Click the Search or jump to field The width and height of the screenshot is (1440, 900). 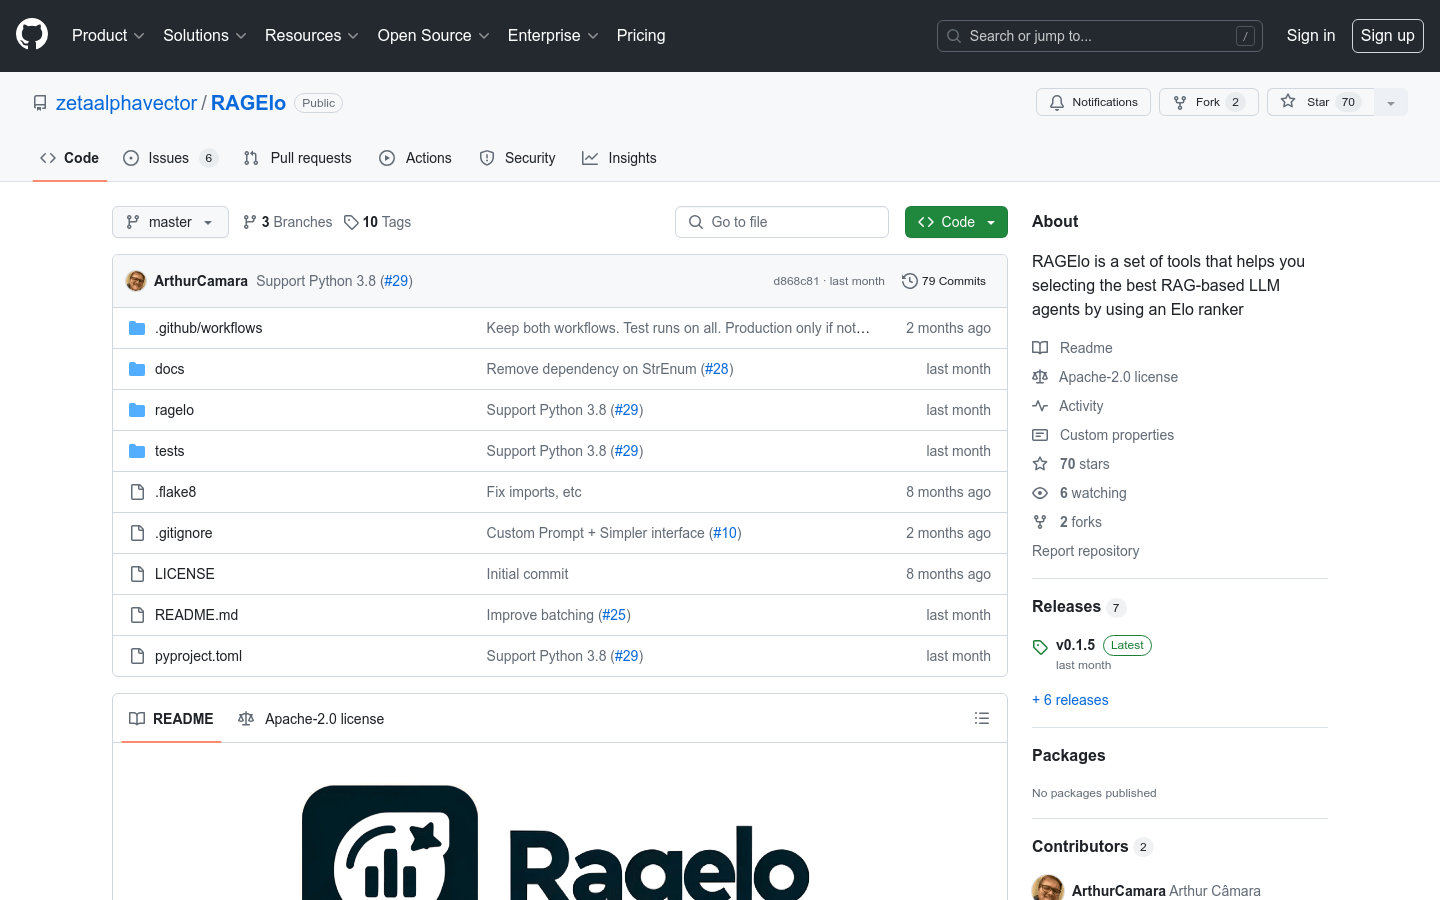(1100, 36)
